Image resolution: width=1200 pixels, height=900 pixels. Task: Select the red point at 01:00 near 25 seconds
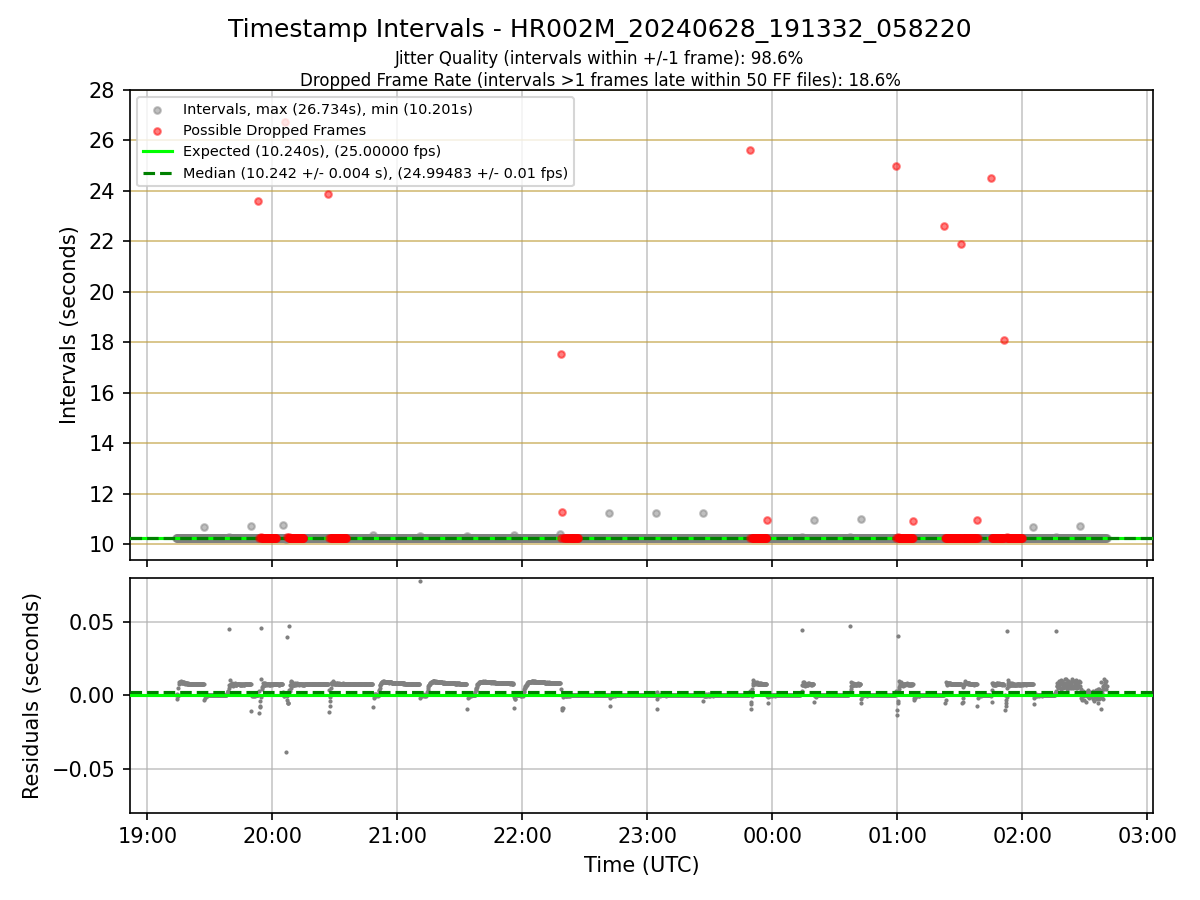[896, 166]
